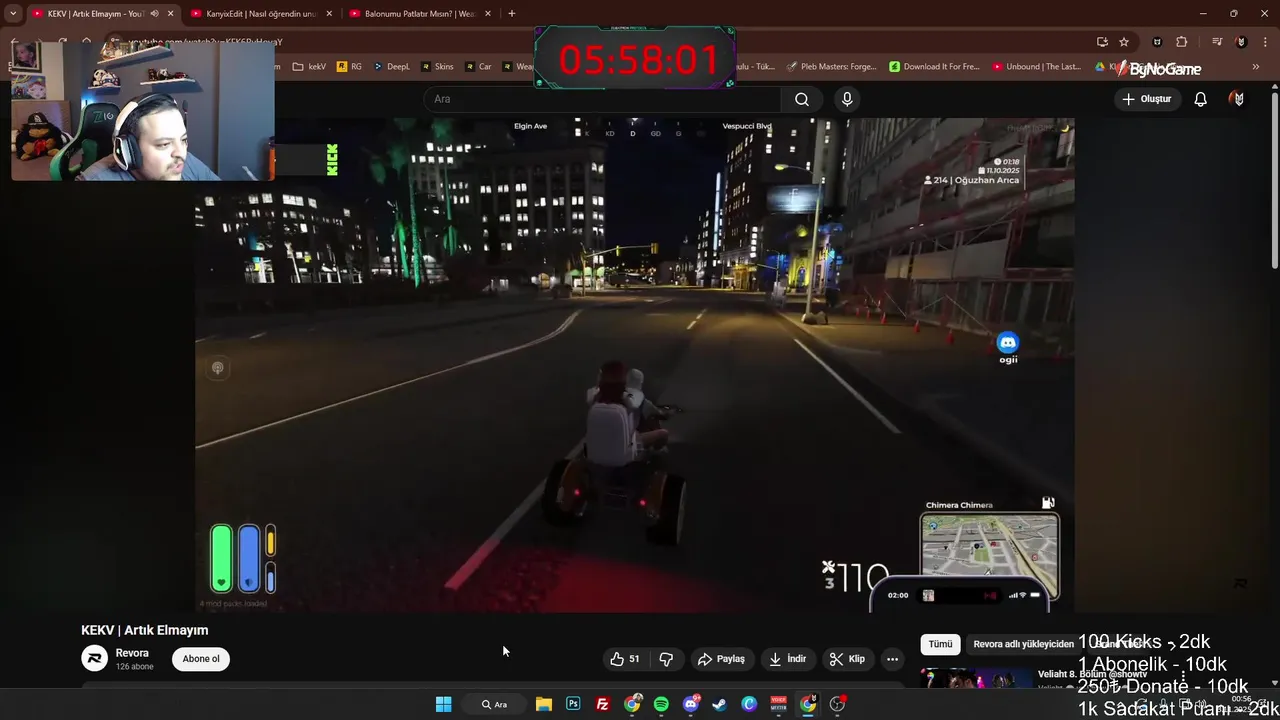Open the Revora channel name link
1280x720 pixels.
pyautogui.click(x=132, y=653)
